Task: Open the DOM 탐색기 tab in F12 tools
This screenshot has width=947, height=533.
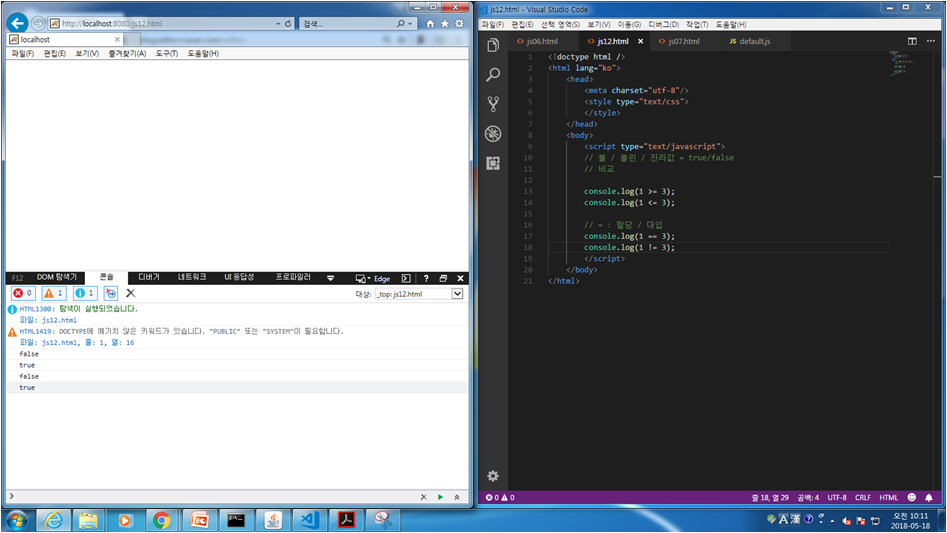Action: [57, 277]
